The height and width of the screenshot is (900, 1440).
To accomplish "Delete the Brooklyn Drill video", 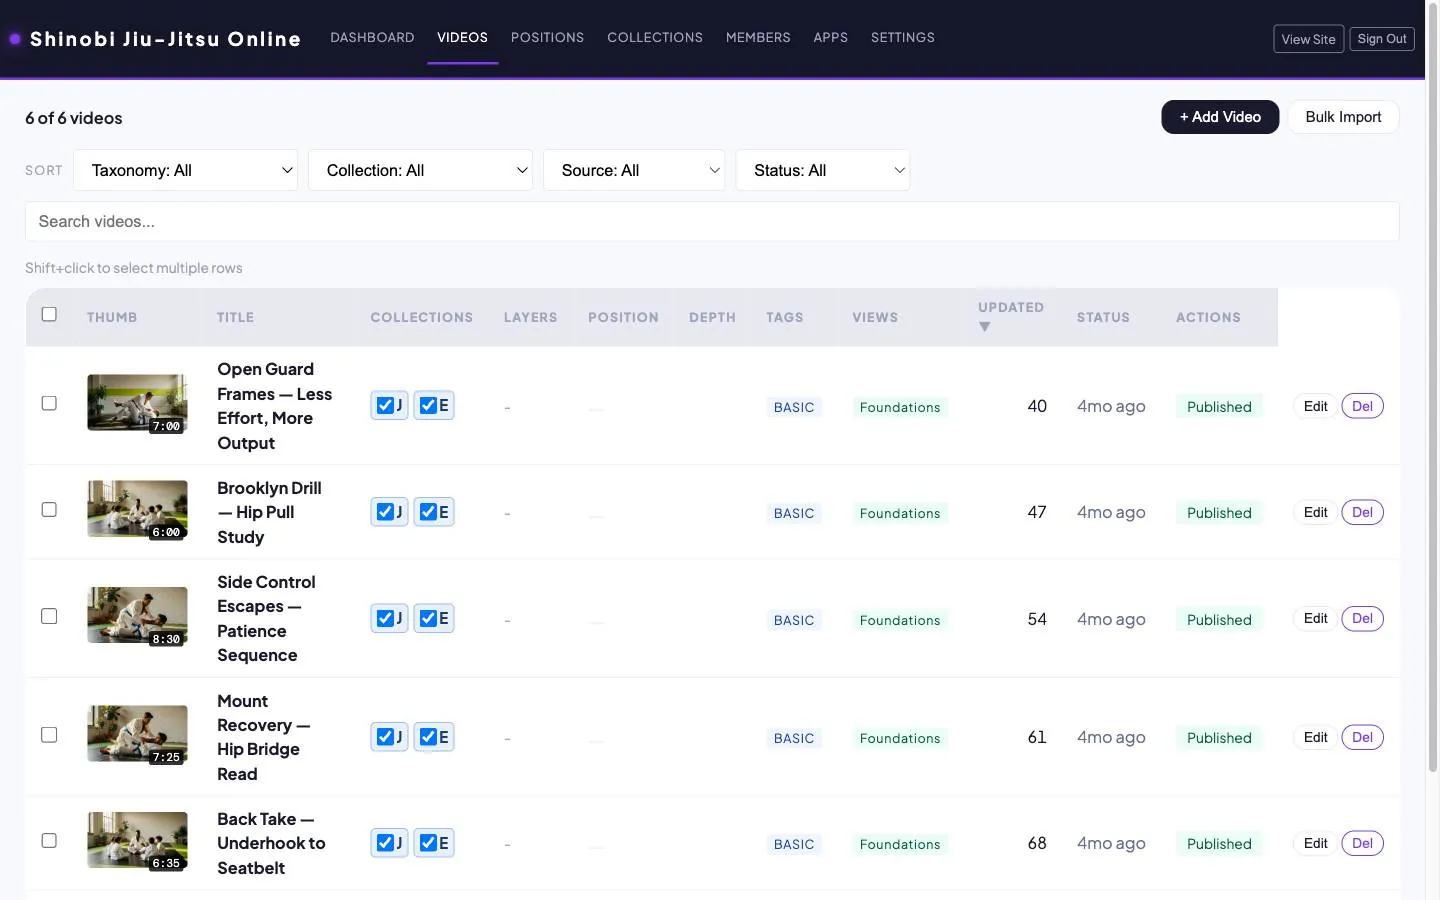I will pyautogui.click(x=1362, y=512).
